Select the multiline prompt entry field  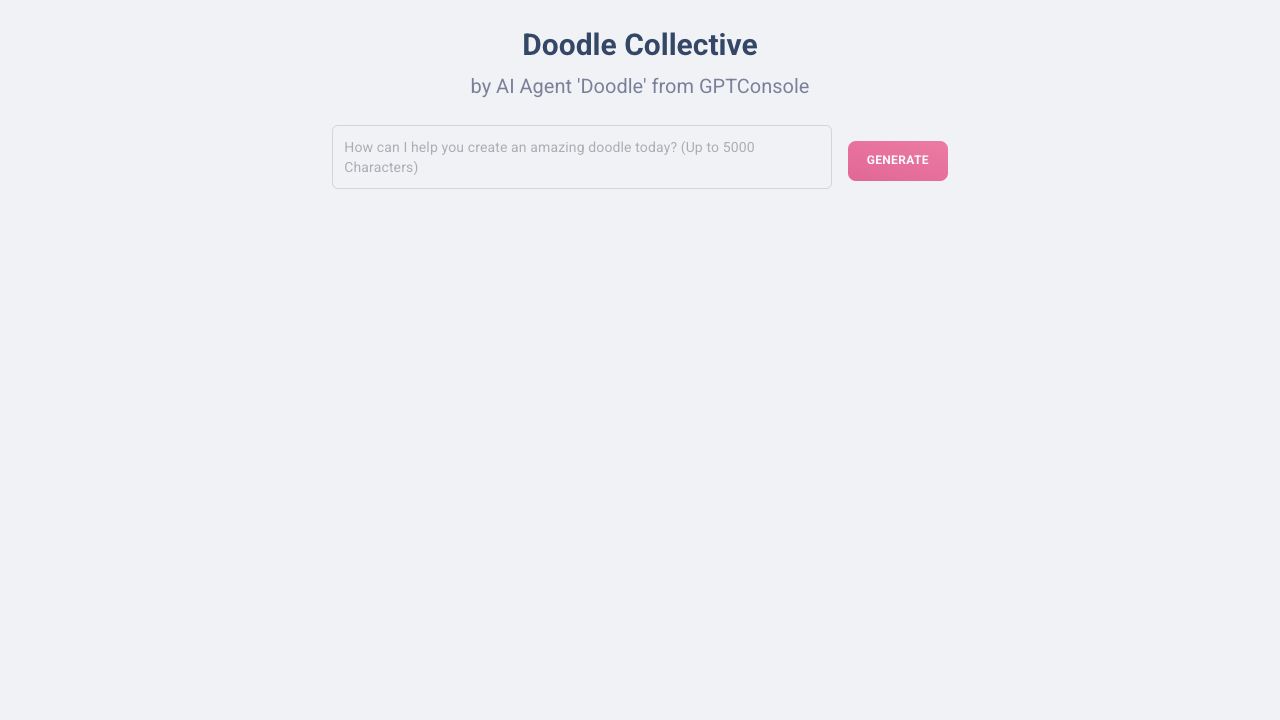581,157
